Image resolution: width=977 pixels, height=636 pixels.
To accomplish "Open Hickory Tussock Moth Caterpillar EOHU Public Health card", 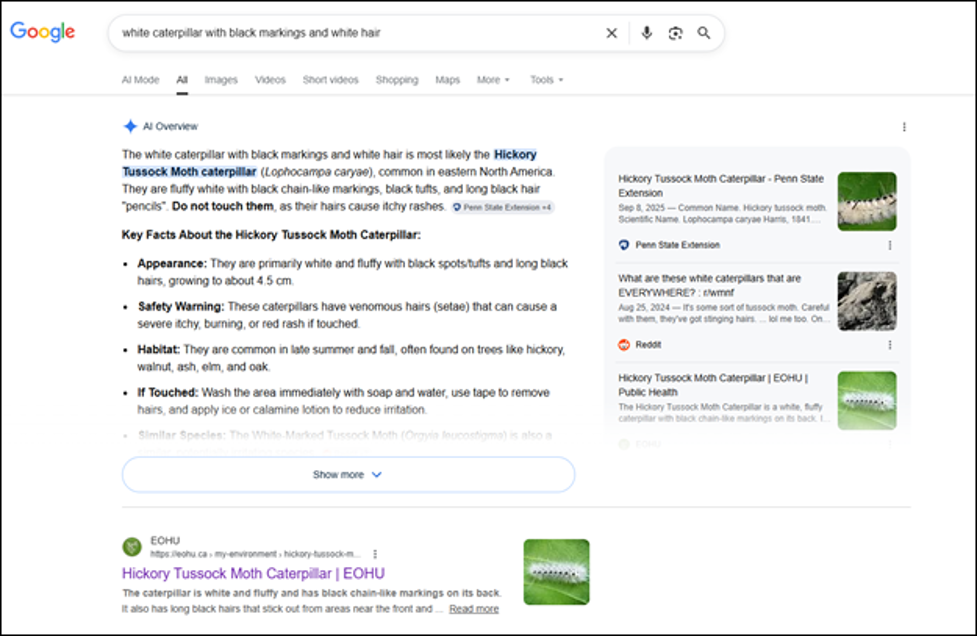I will [x=713, y=385].
